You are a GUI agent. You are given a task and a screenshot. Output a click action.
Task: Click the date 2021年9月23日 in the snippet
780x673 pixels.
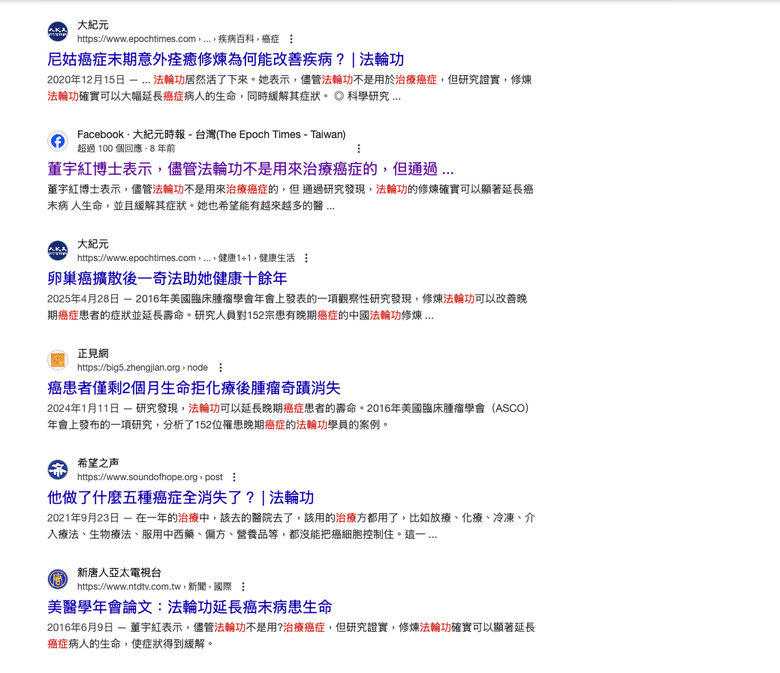pyautogui.click(x=83, y=518)
